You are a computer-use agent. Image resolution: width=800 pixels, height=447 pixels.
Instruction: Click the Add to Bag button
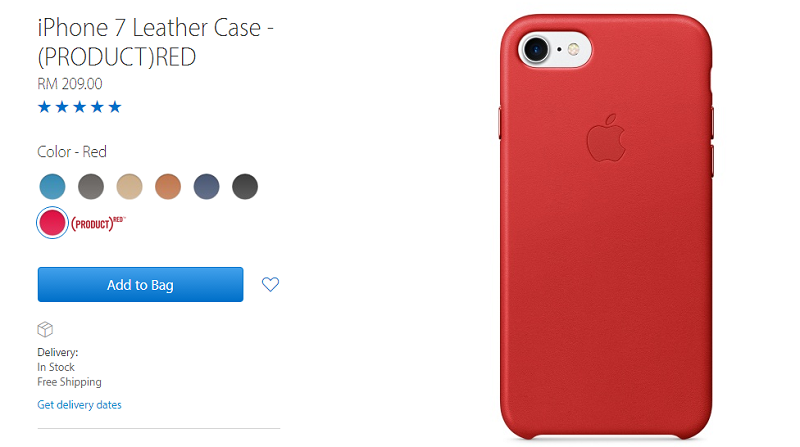140,284
